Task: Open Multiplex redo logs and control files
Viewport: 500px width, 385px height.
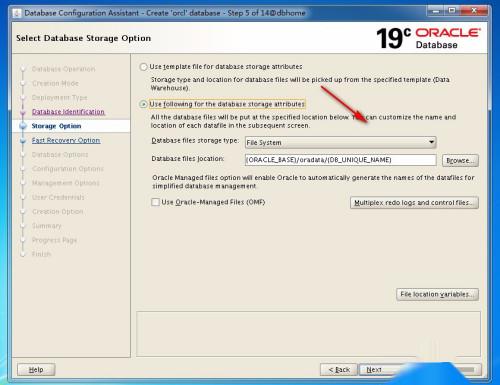Action: (414, 203)
